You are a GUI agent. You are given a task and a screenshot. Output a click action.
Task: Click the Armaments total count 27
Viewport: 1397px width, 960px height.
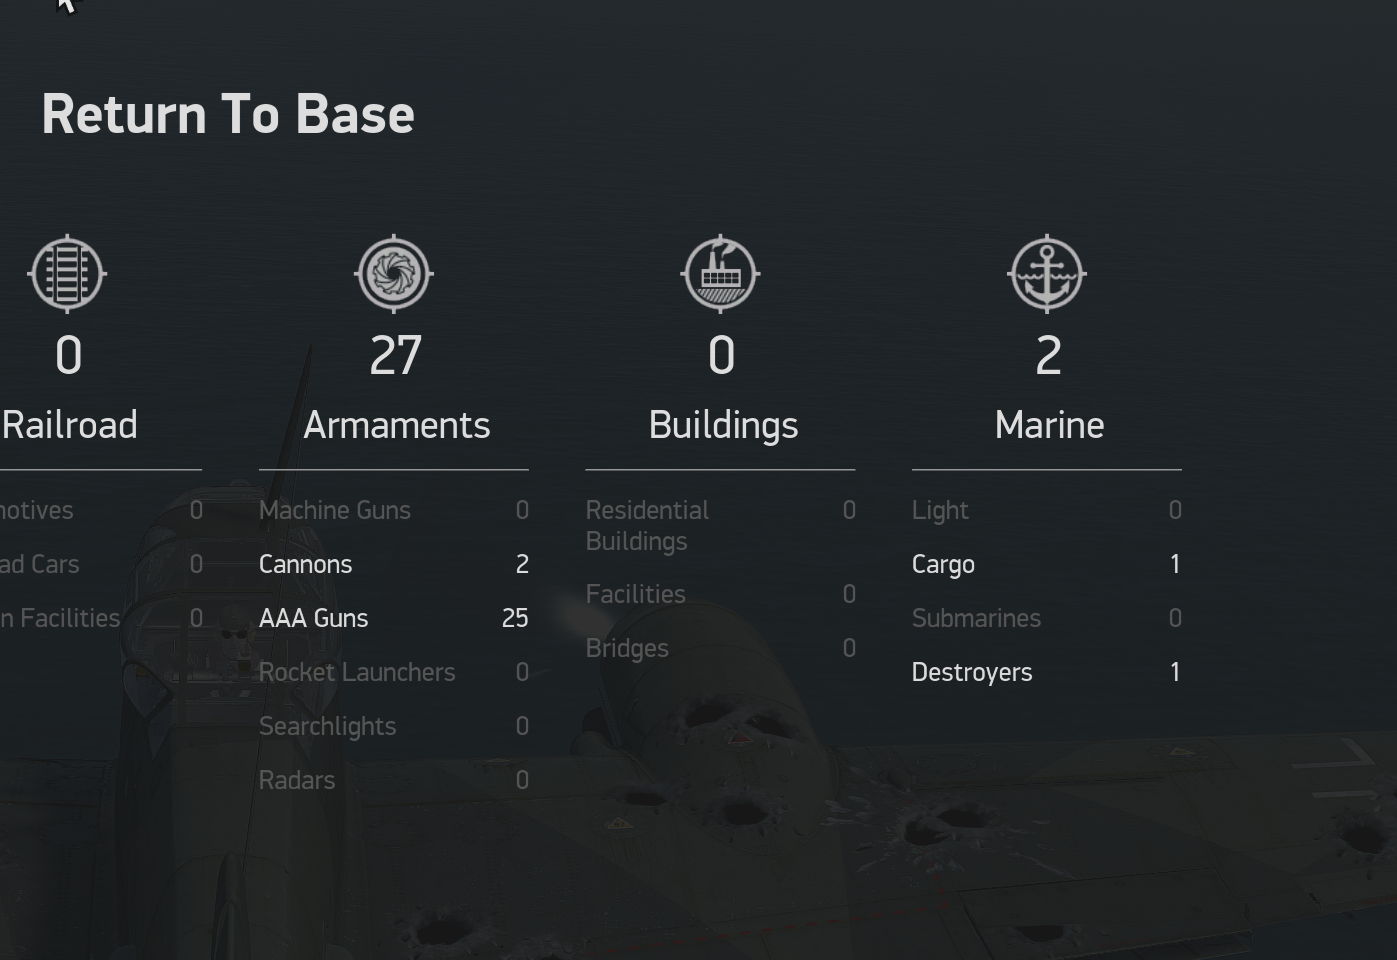tap(395, 356)
